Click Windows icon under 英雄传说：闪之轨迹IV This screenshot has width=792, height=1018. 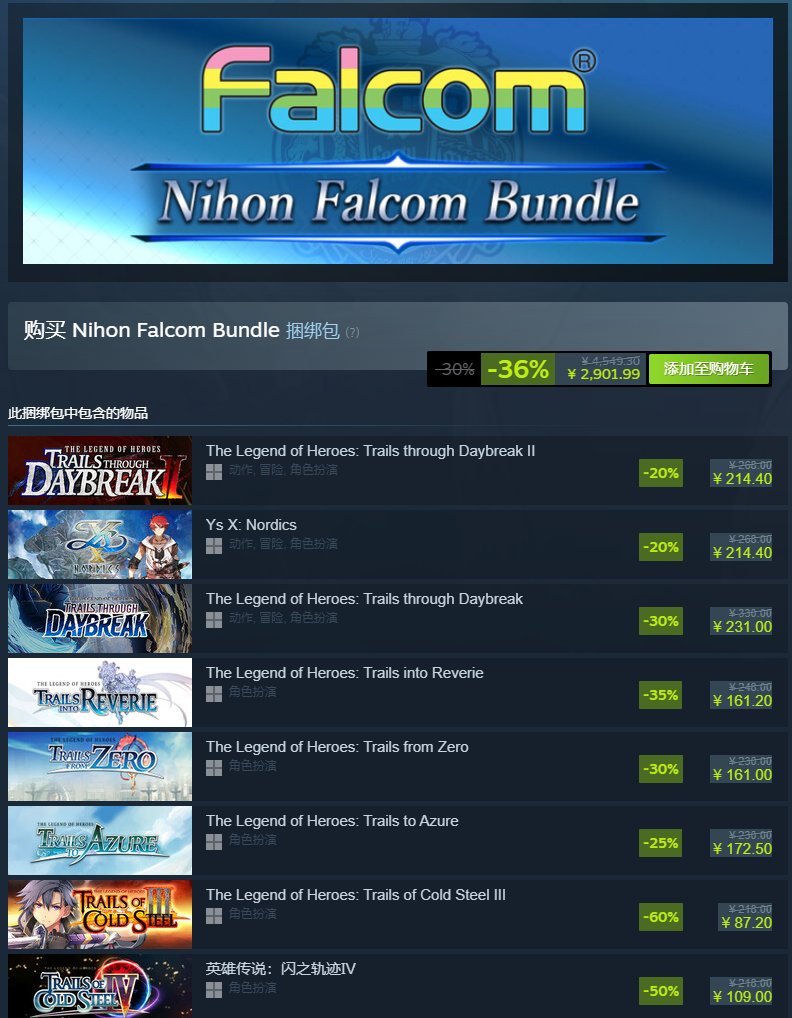click(214, 990)
